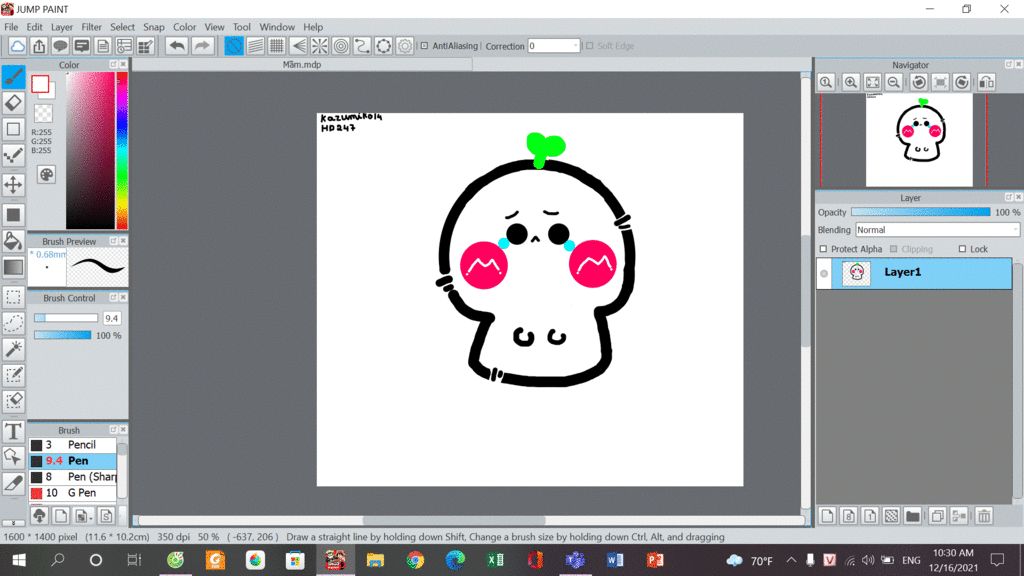This screenshot has height=576, width=1024.
Task: Select the Pen (Sharp) brush
Action: (x=72, y=477)
